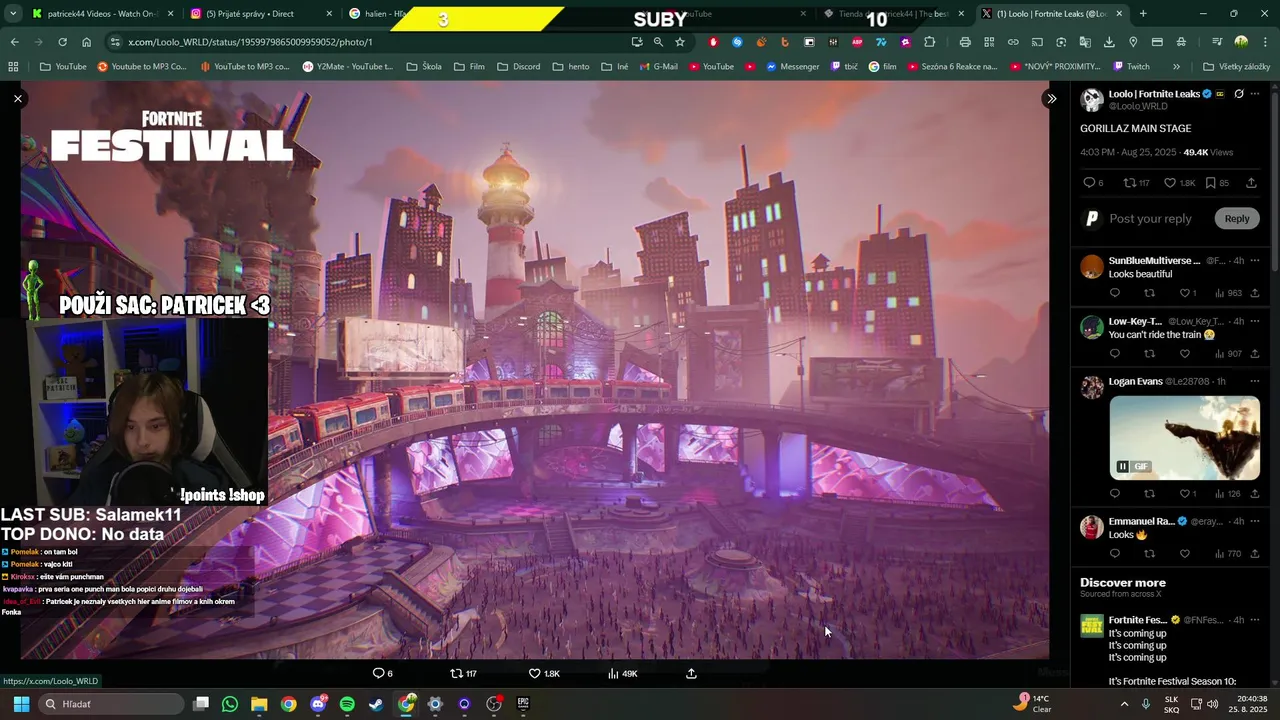Click the AdBlock Plus extension icon
This screenshot has width=1280, height=720.
857,42
